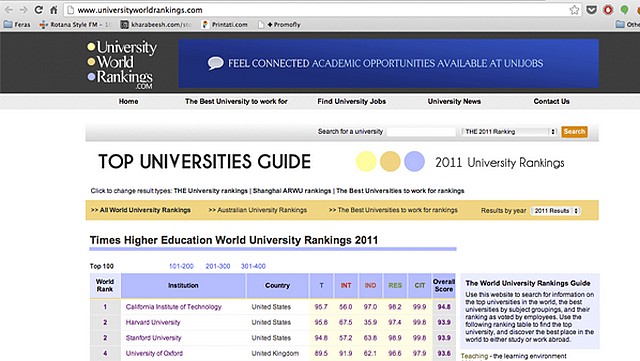Click the green extension icon
Screen dimensions: 640x361
pyautogui.click(x=624, y=9)
